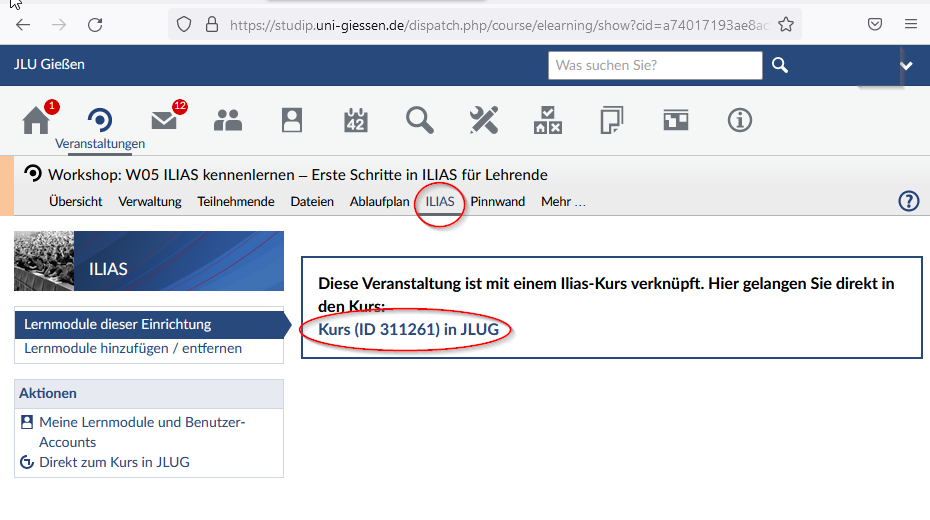The width and height of the screenshot is (930, 520).
Task: Open the Stud.IP home start page icon
Action: [x=36, y=121]
